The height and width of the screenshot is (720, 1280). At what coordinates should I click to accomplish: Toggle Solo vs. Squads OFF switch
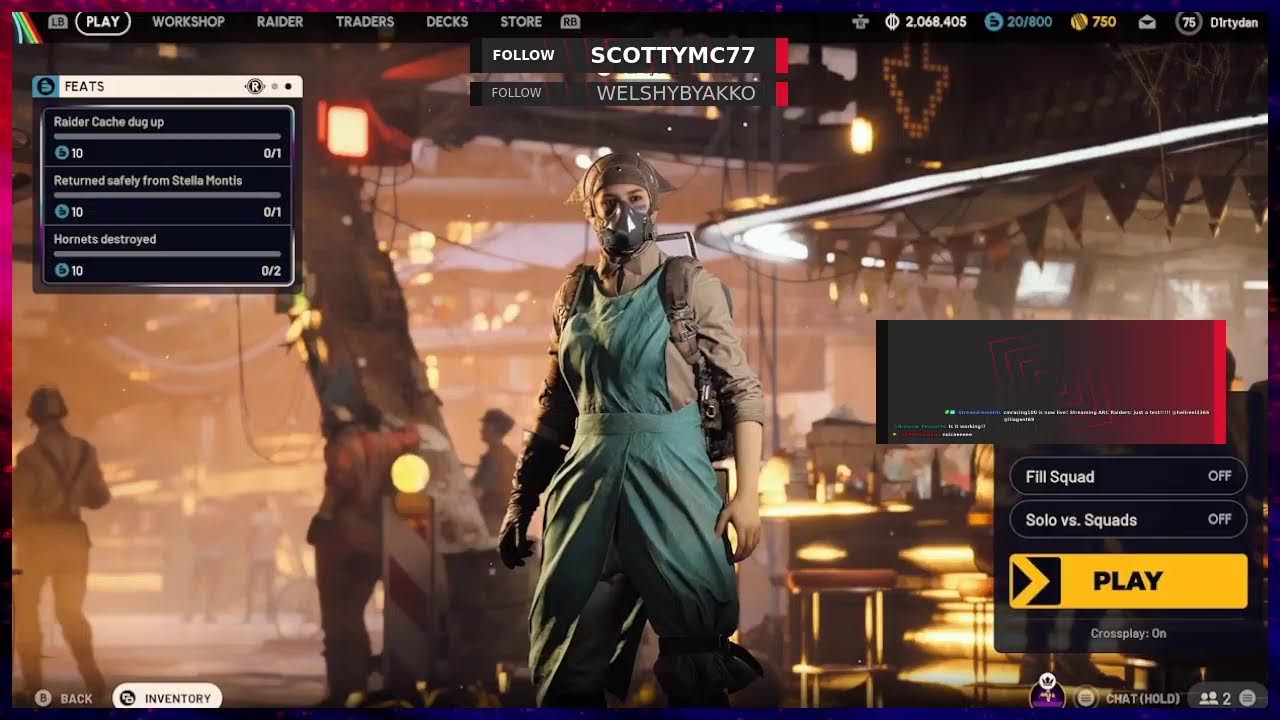(x=1128, y=519)
